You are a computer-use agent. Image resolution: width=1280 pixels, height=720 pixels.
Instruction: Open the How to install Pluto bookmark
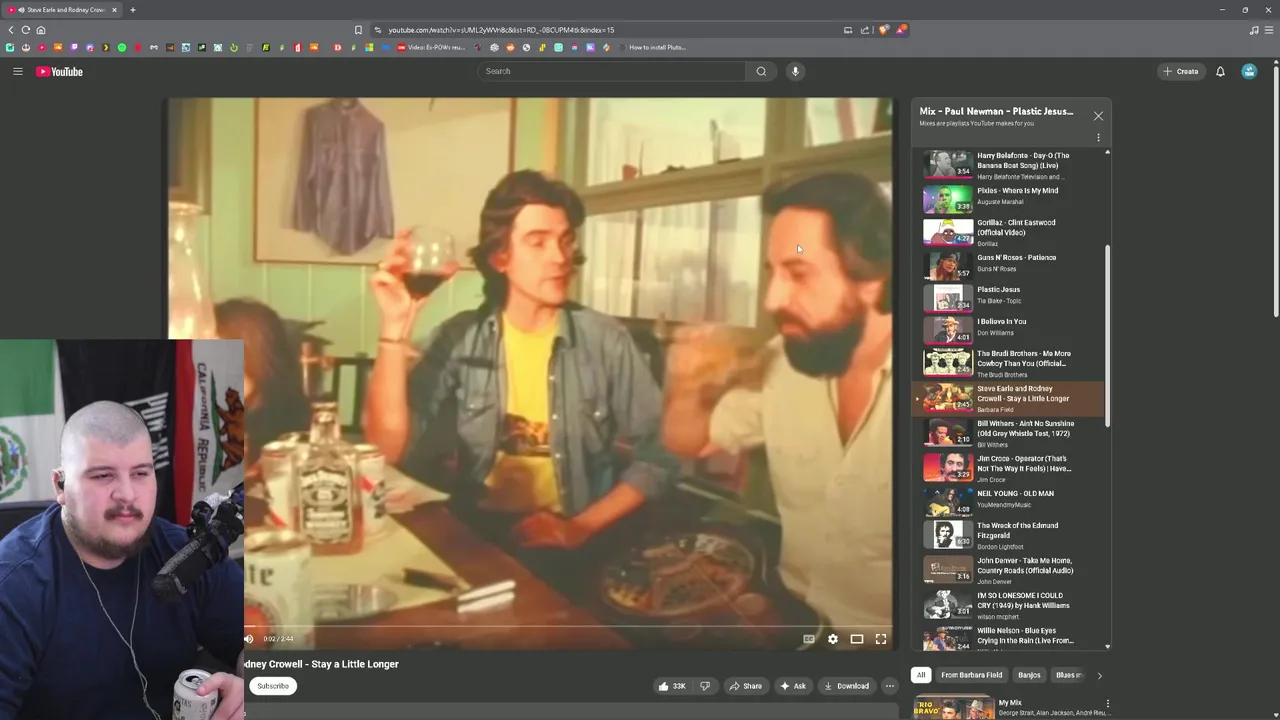pos(650,47)
